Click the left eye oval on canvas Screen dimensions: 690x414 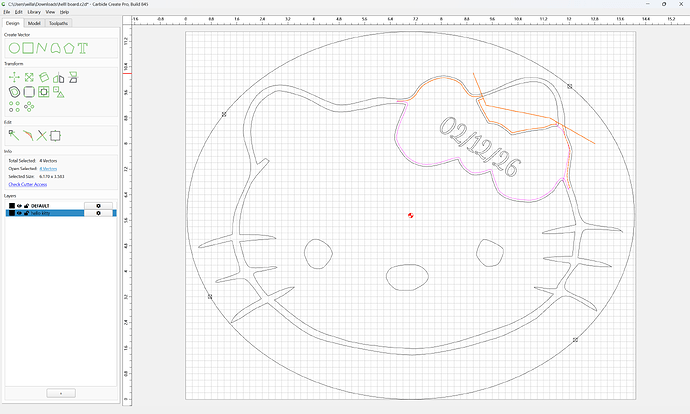click(318, 254)
